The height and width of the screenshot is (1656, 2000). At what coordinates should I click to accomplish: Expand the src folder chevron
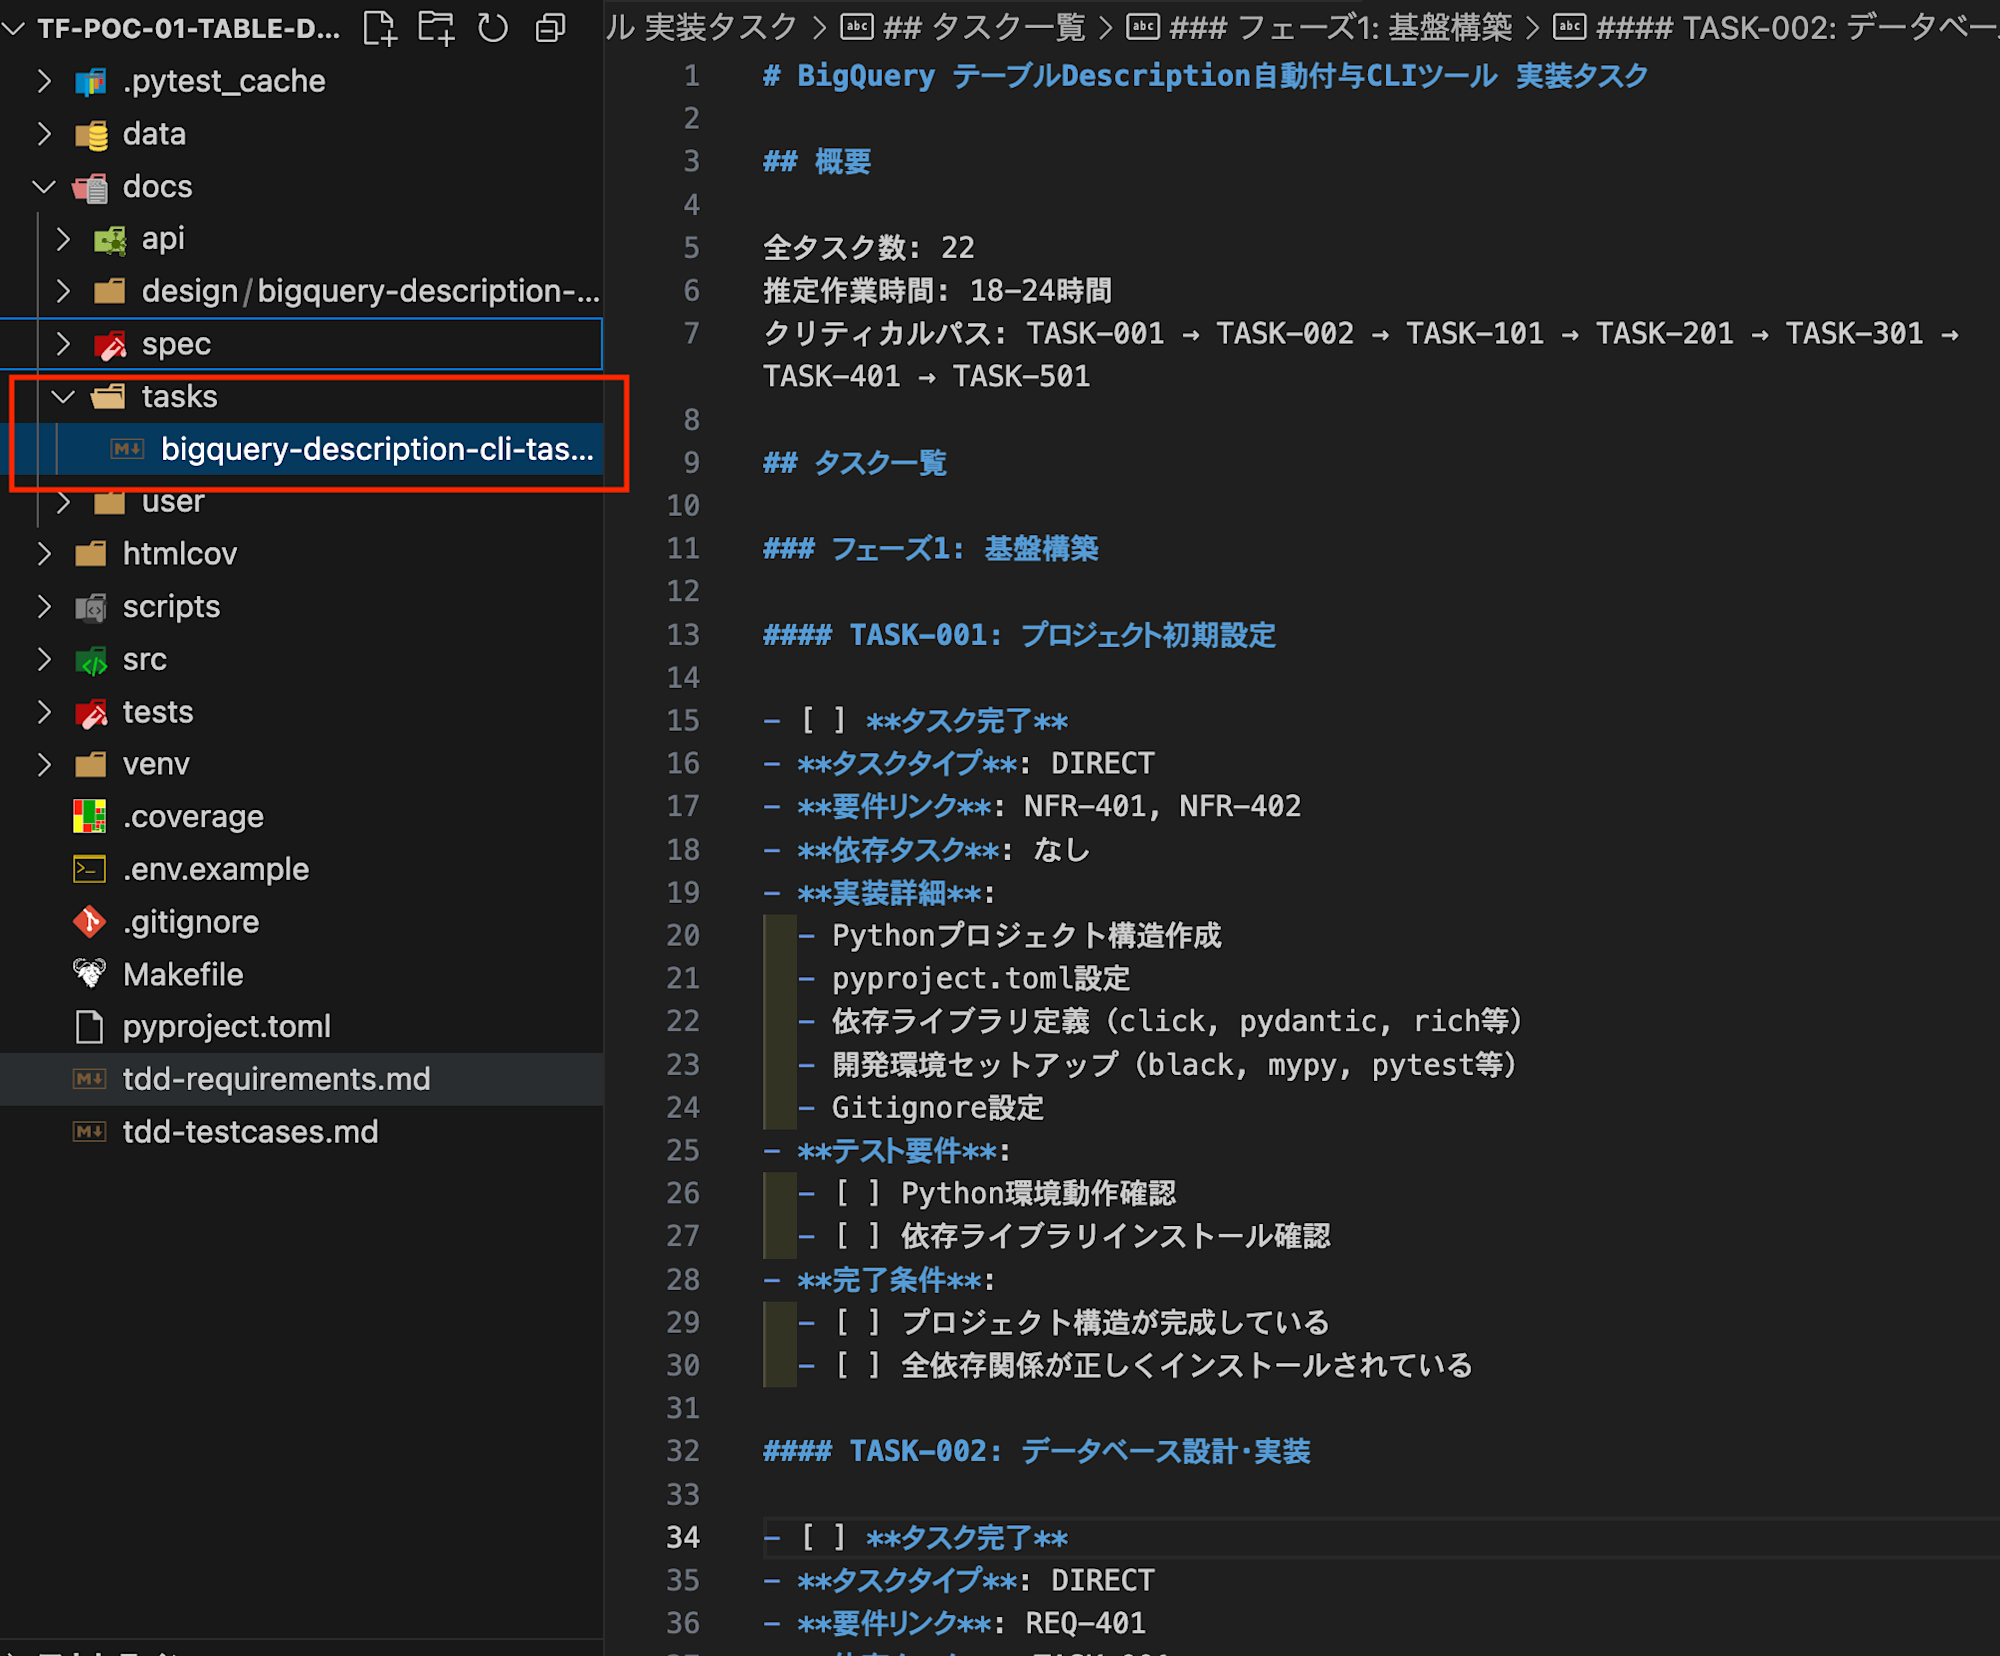(x=44, y=660)
